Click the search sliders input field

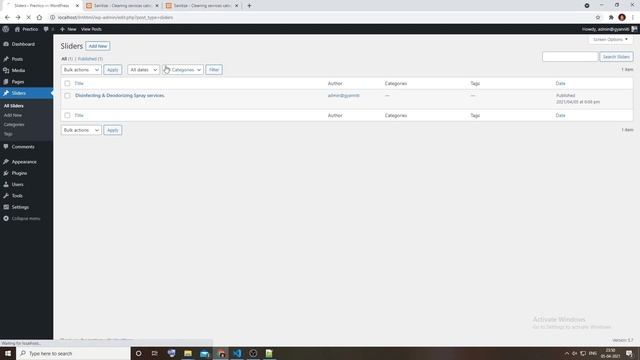pyautogui.click(x=570, y=57)
